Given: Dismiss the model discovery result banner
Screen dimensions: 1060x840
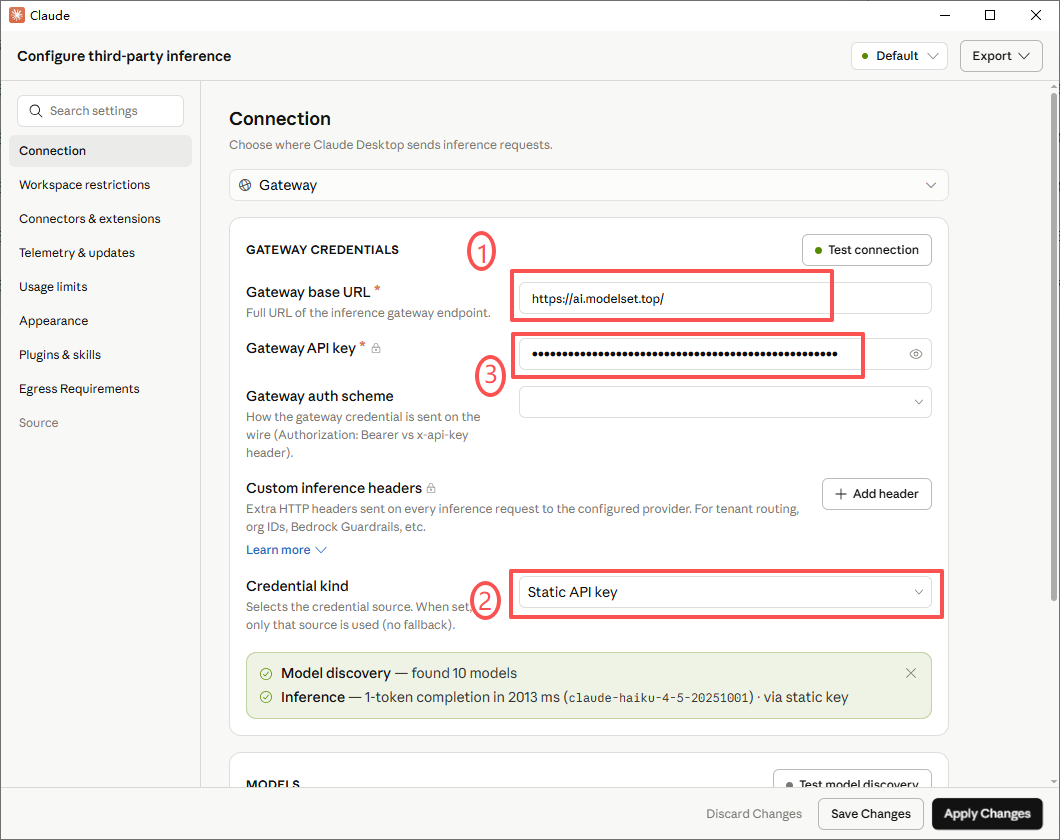Looking at the screenshot, I should point(911,673).
